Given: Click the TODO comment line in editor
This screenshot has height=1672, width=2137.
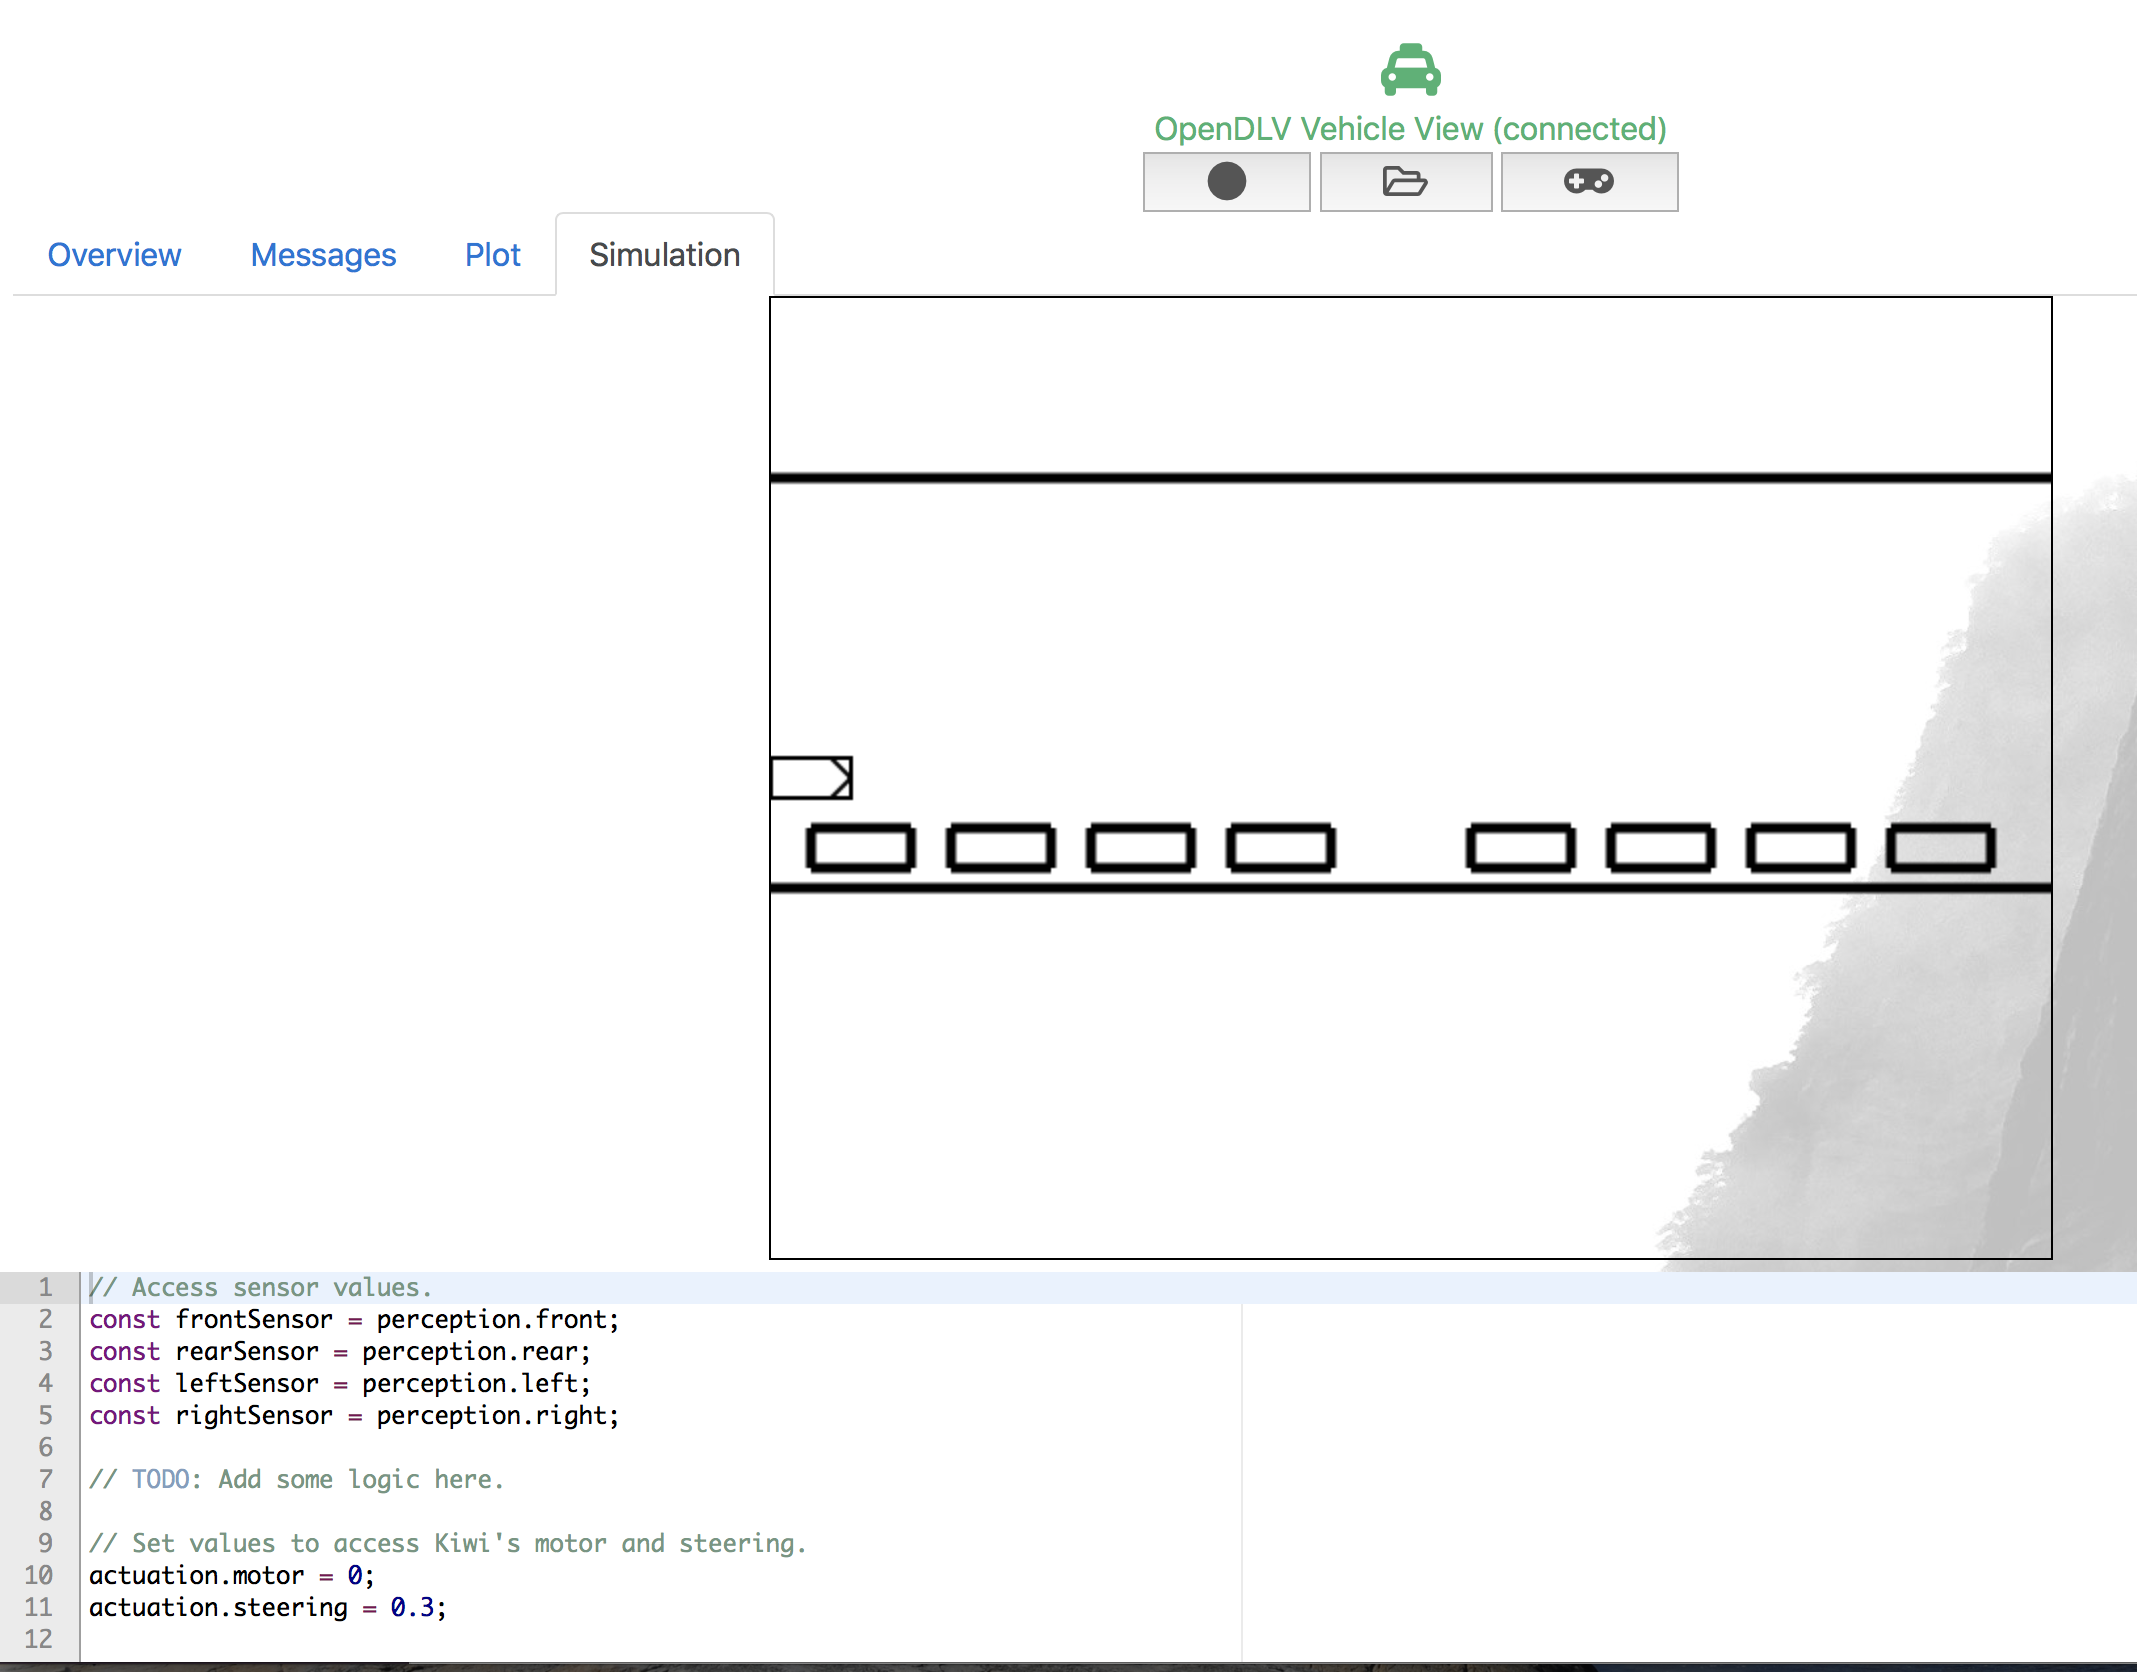Looking at the screenshot, I should (x=296, y=1479).
